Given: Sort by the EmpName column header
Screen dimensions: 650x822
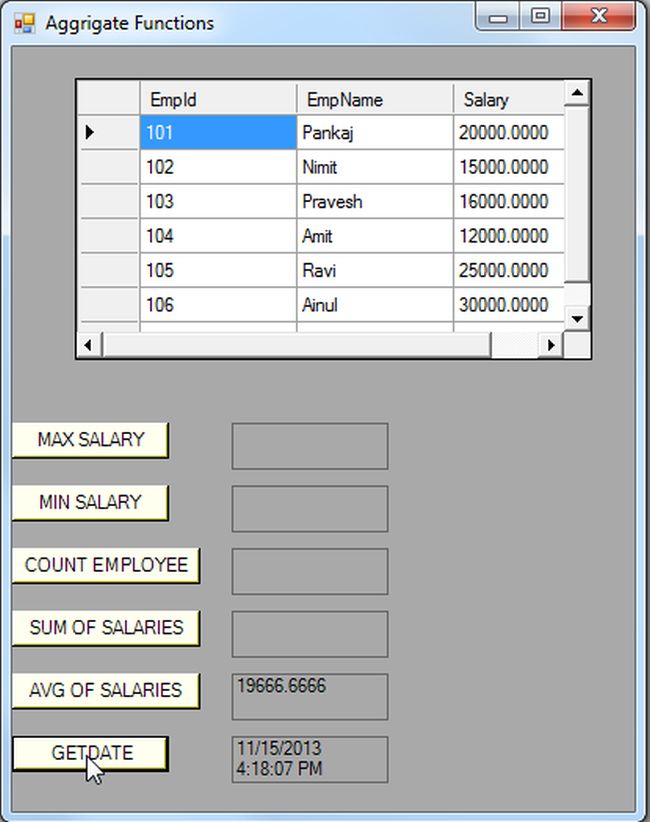Looking at the screenshot, I should [375, 99].
